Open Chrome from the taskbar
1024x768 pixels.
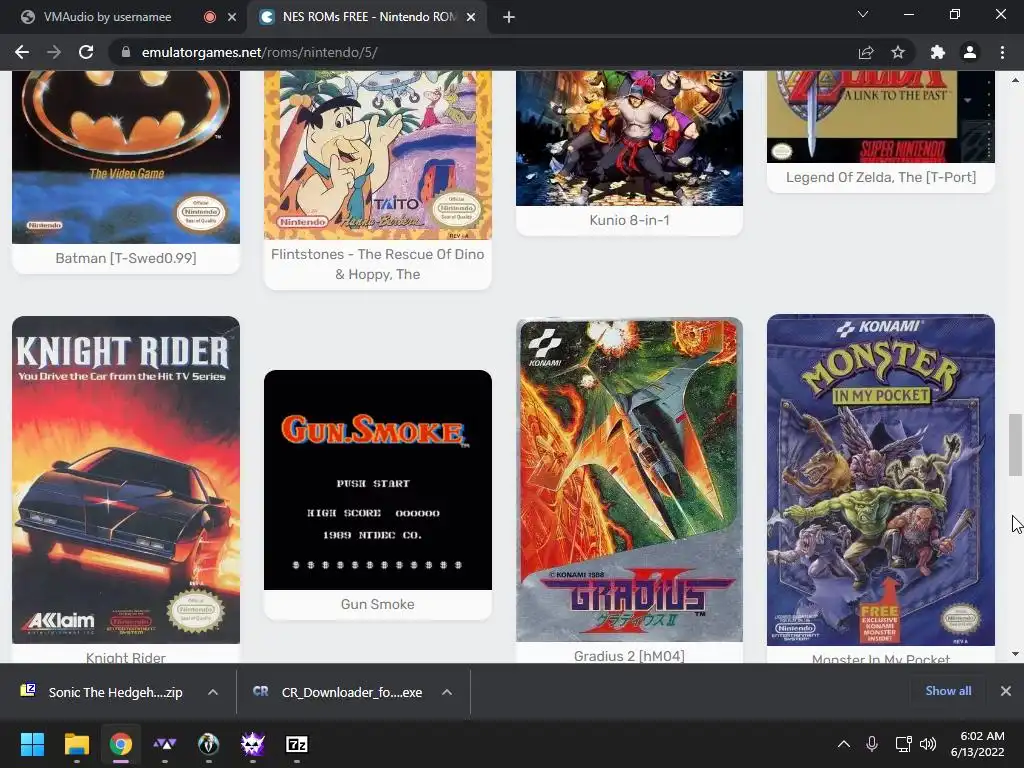pos(121,744)
